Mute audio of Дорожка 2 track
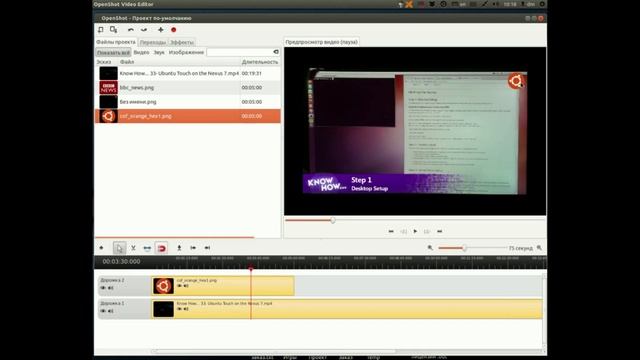The width and height of the screenshot is (640, 360). 111,288
